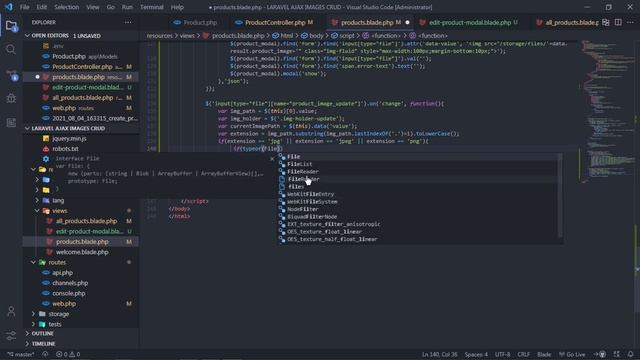Click the split editor right icon
Viewport: 640px width, 360px height.
tap(618, 22)
